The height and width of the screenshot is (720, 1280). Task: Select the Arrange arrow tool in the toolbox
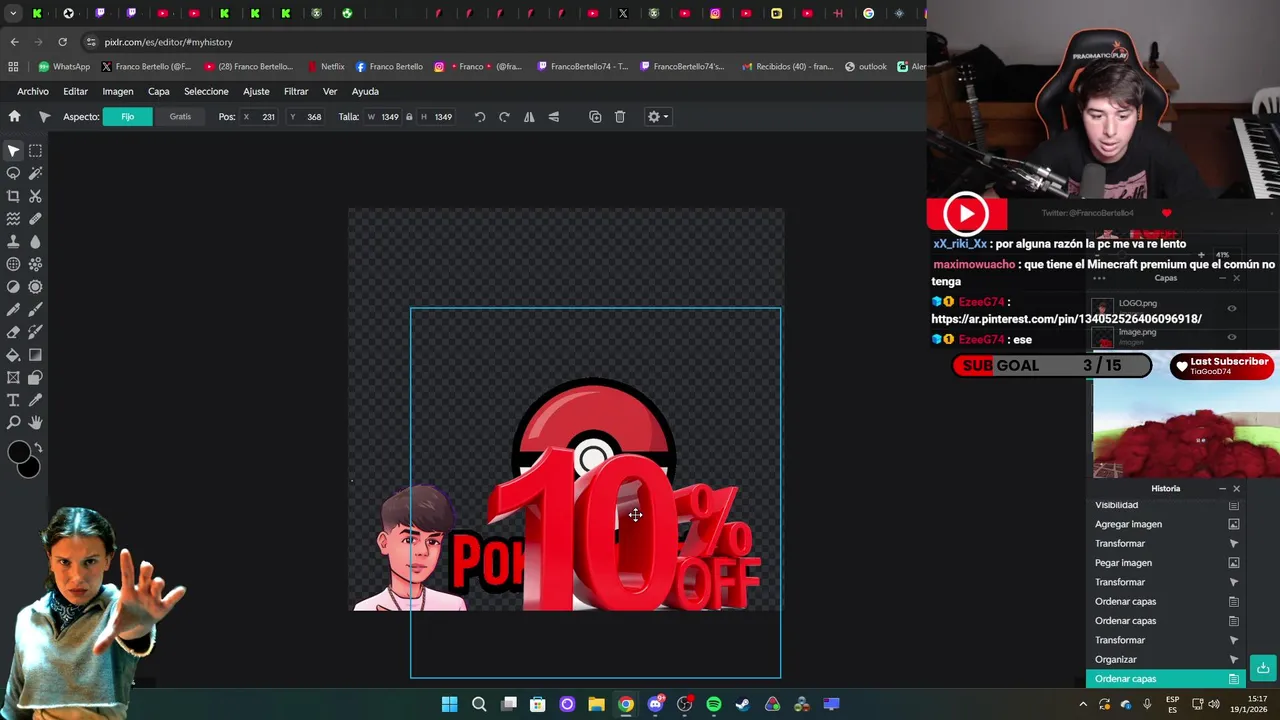coord(13,151)
